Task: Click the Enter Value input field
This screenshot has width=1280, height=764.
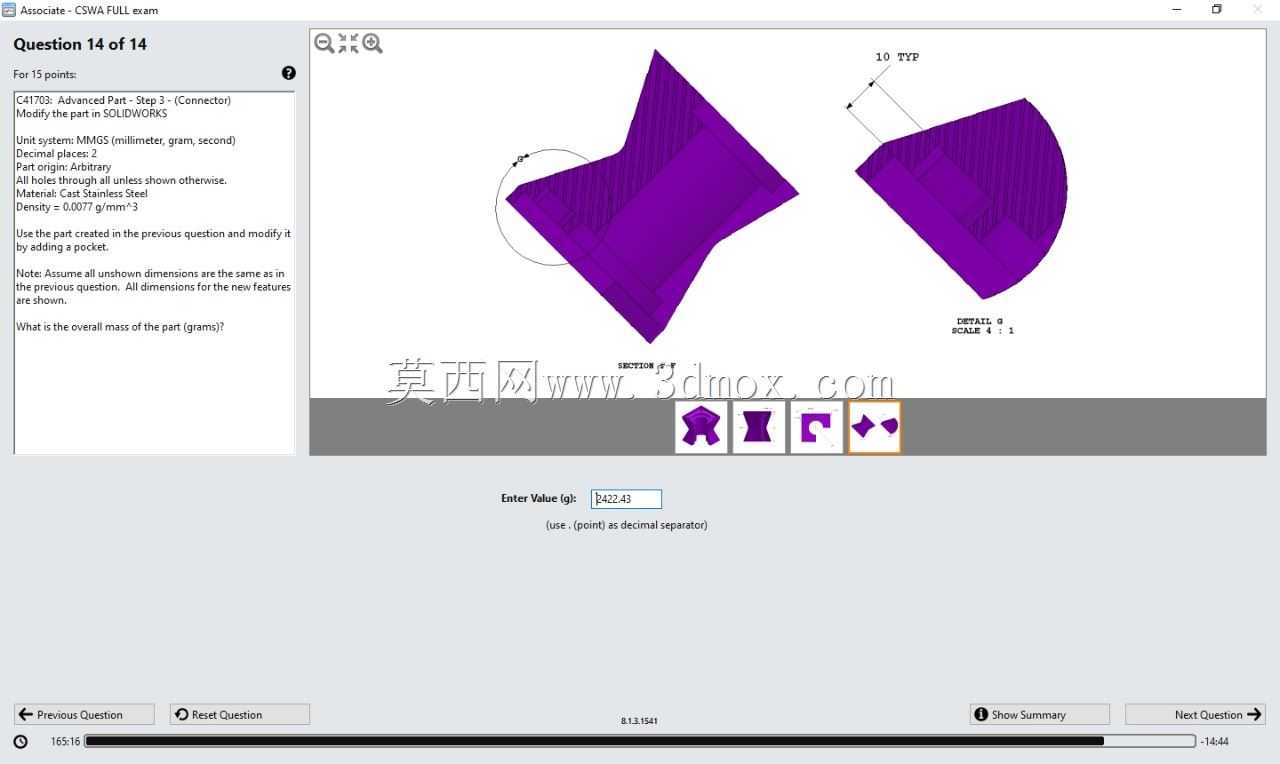Action: (x=626, y=499)
